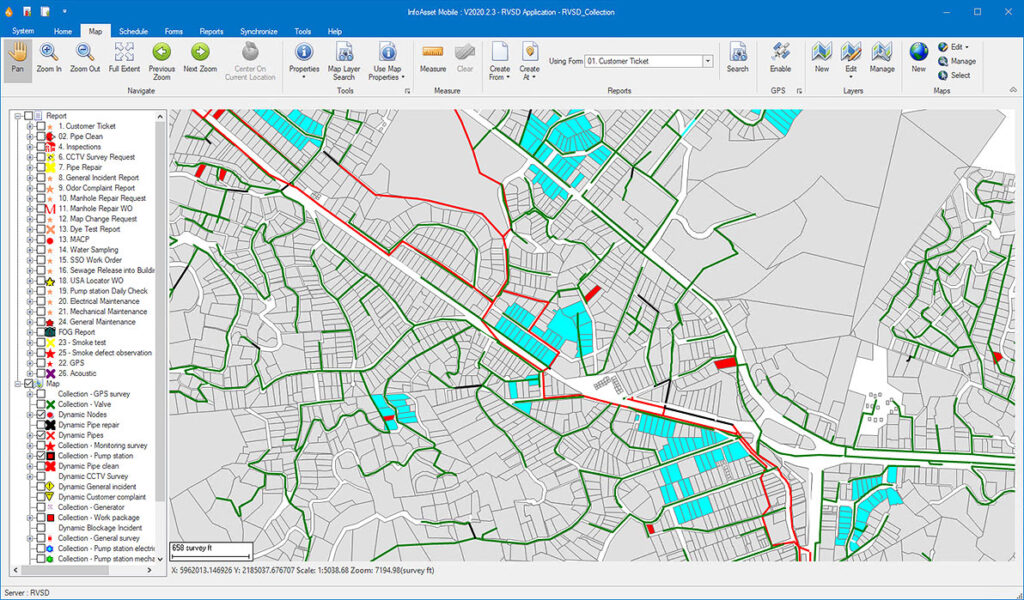Open the Manage layers tool

tap(882, 58)
